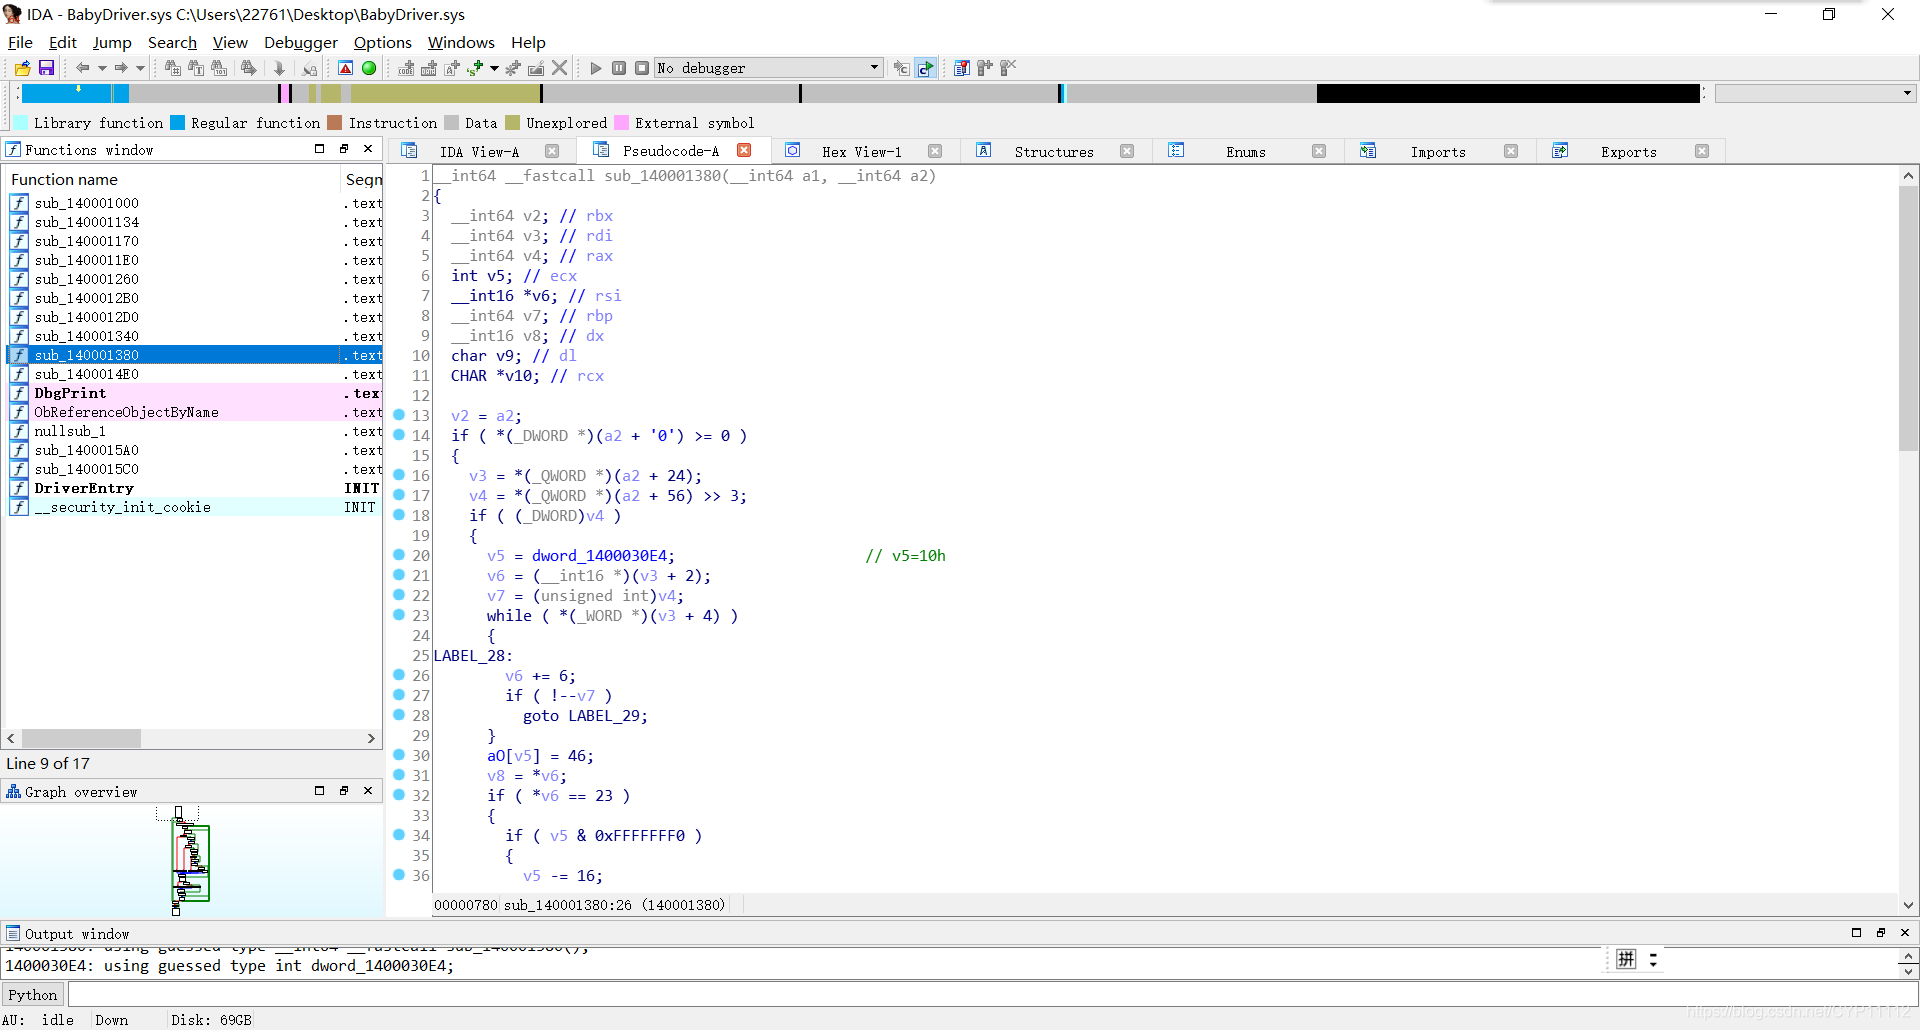Click the Python command input field
Image resolution: width=1920 pixels, height=1030 pixels.
(991, 995)
